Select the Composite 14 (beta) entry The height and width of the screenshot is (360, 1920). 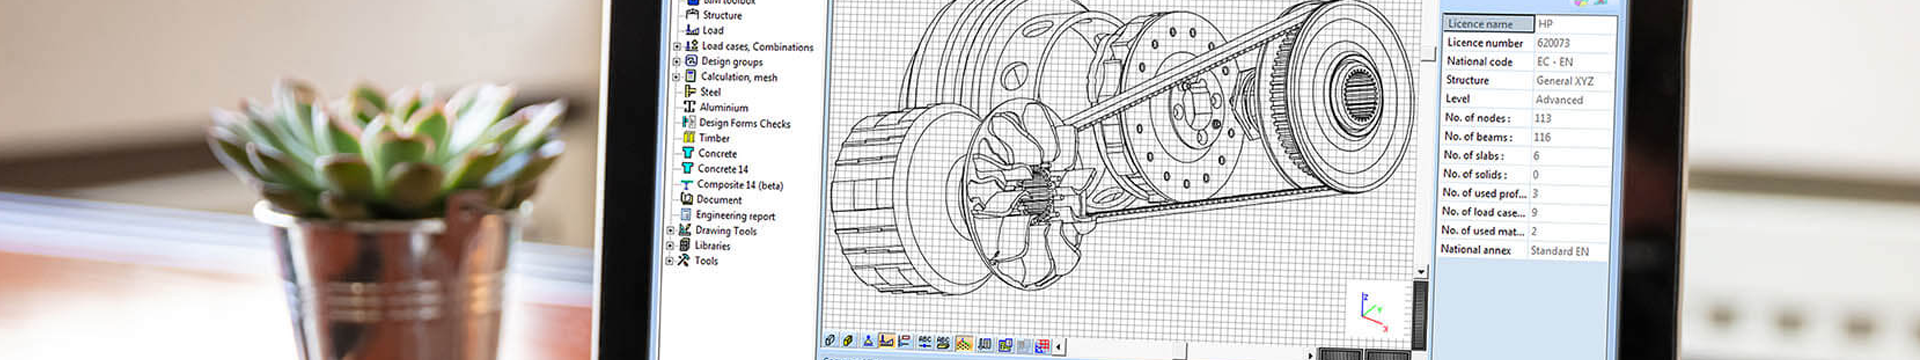pyautogui.click(x=740, y=185)
